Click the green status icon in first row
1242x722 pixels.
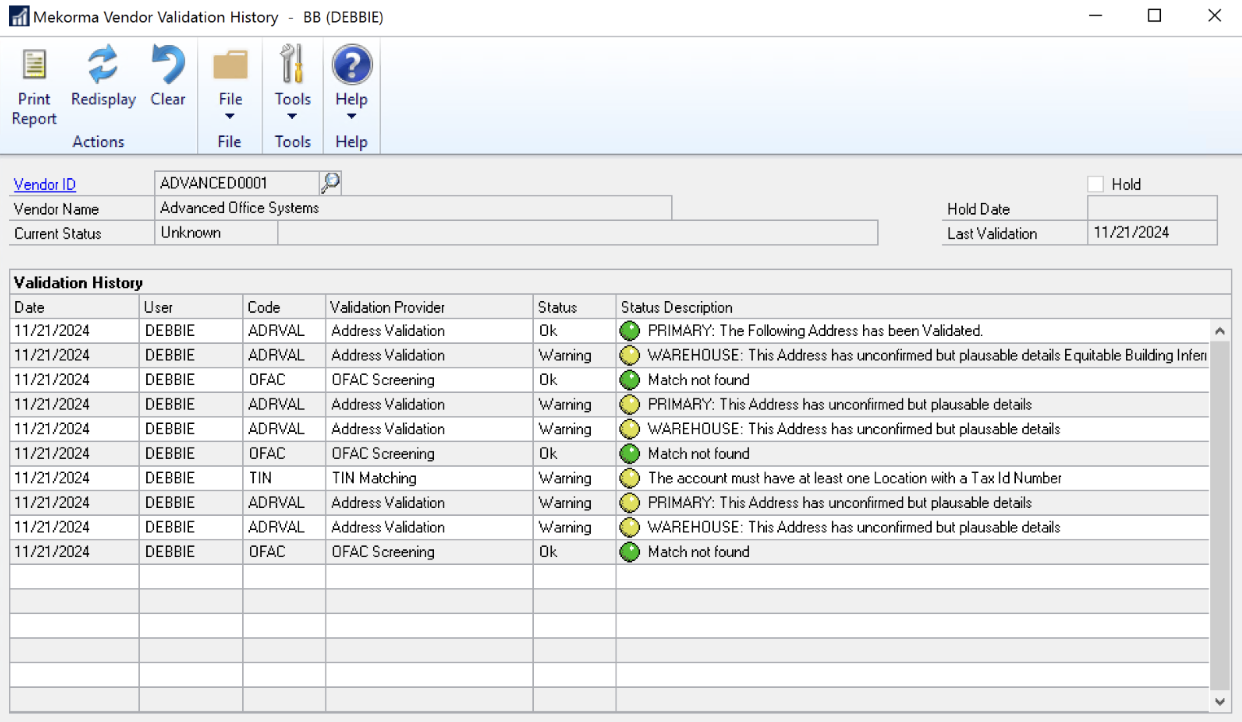pyautogui.click(x=630, y=331)
